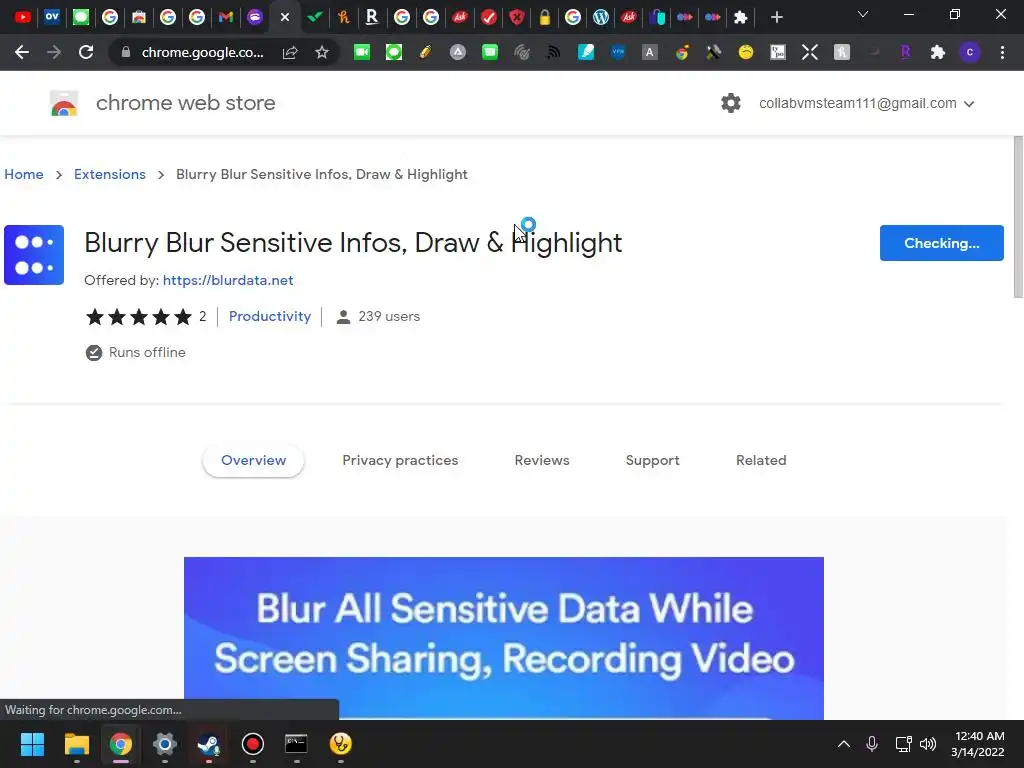
Task: Click the Checking... install button
Action: point(941,243)
